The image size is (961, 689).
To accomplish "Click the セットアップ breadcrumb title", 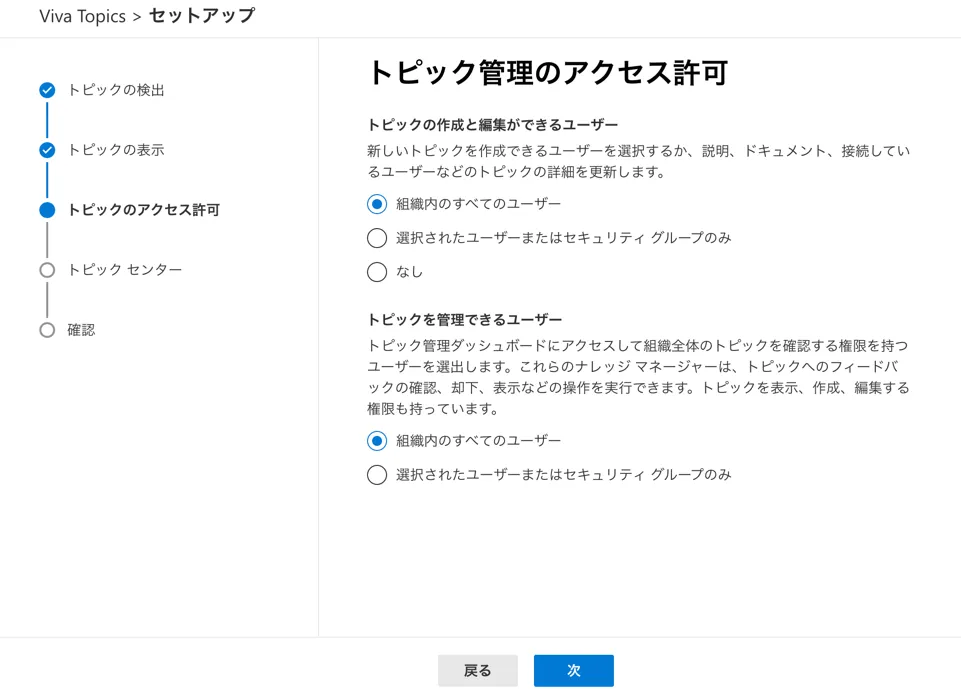I will 201,16.
